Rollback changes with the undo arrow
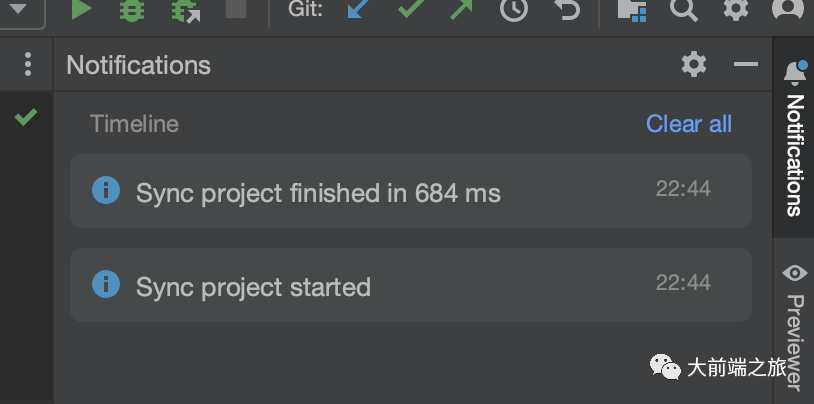The width and height of the screenshot is (814, 404). (566, 9)
